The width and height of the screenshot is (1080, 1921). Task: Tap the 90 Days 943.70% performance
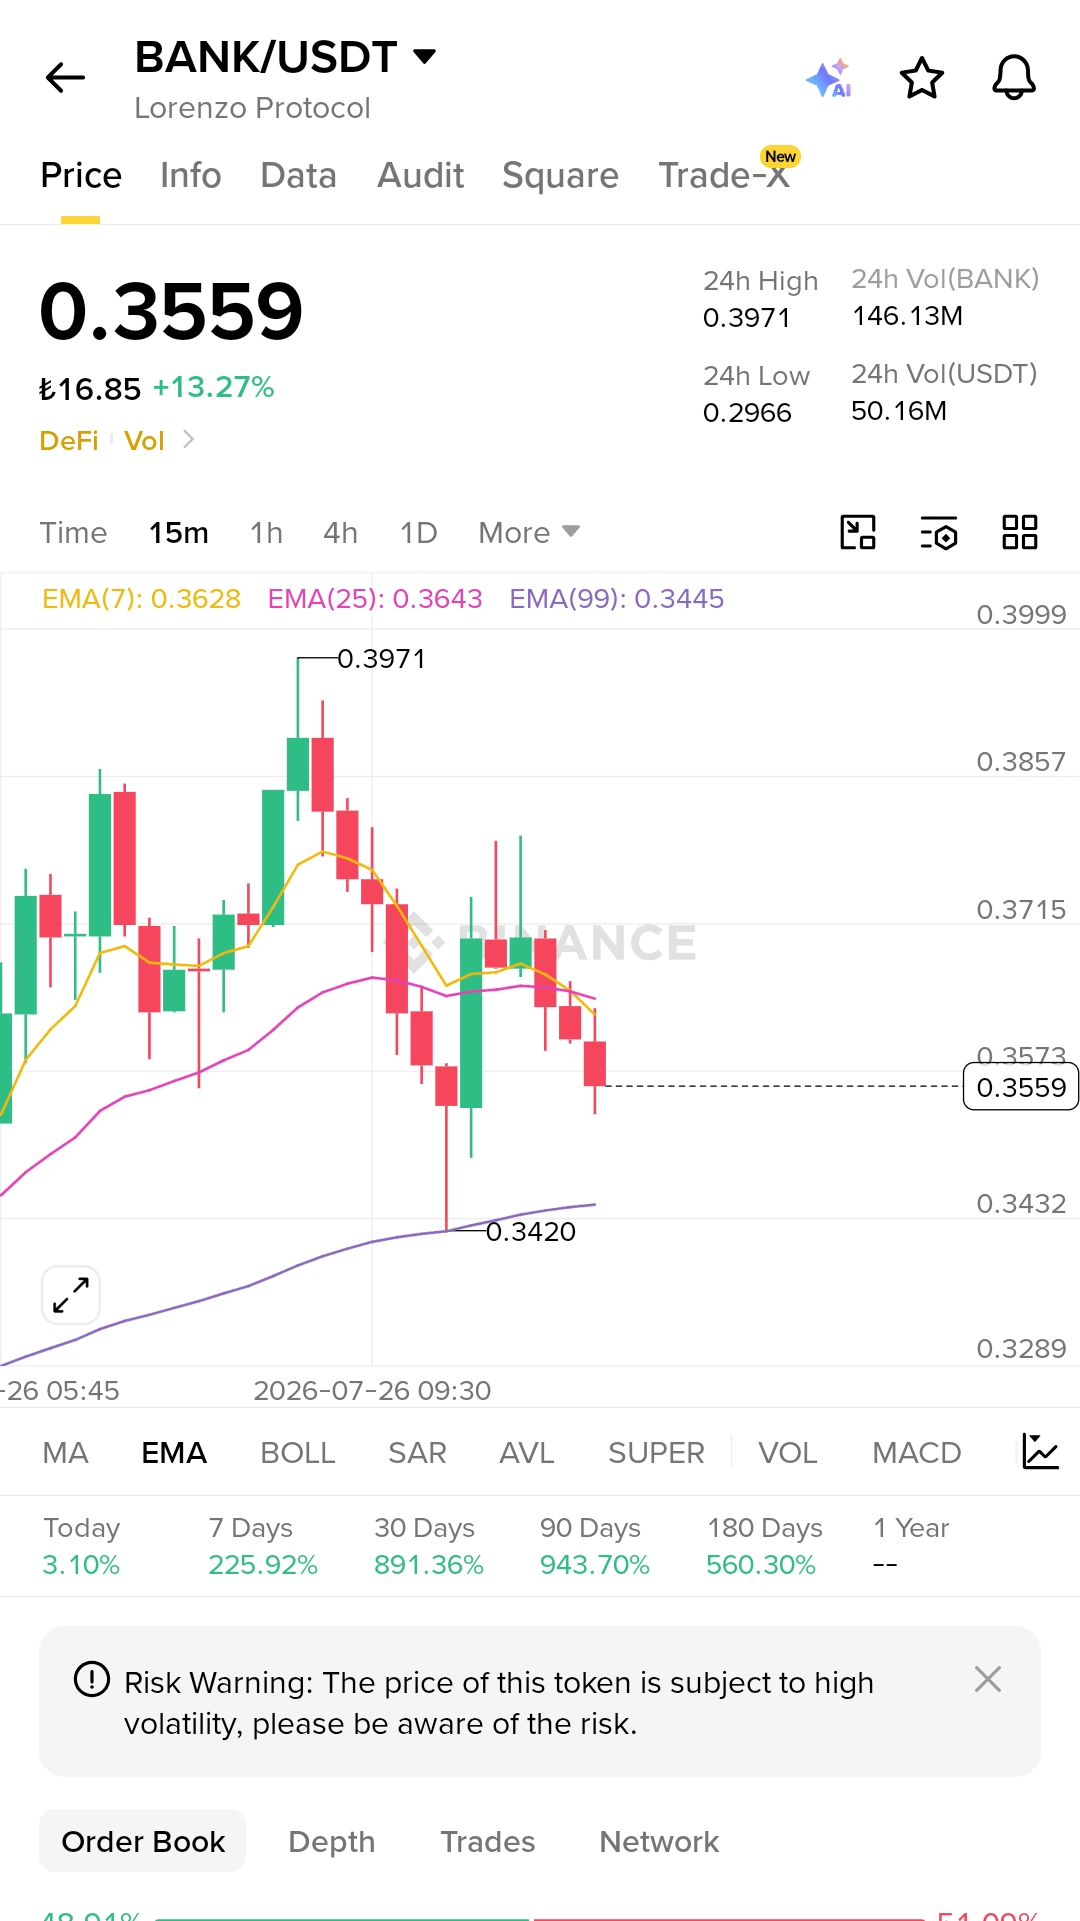point(595,1546)
